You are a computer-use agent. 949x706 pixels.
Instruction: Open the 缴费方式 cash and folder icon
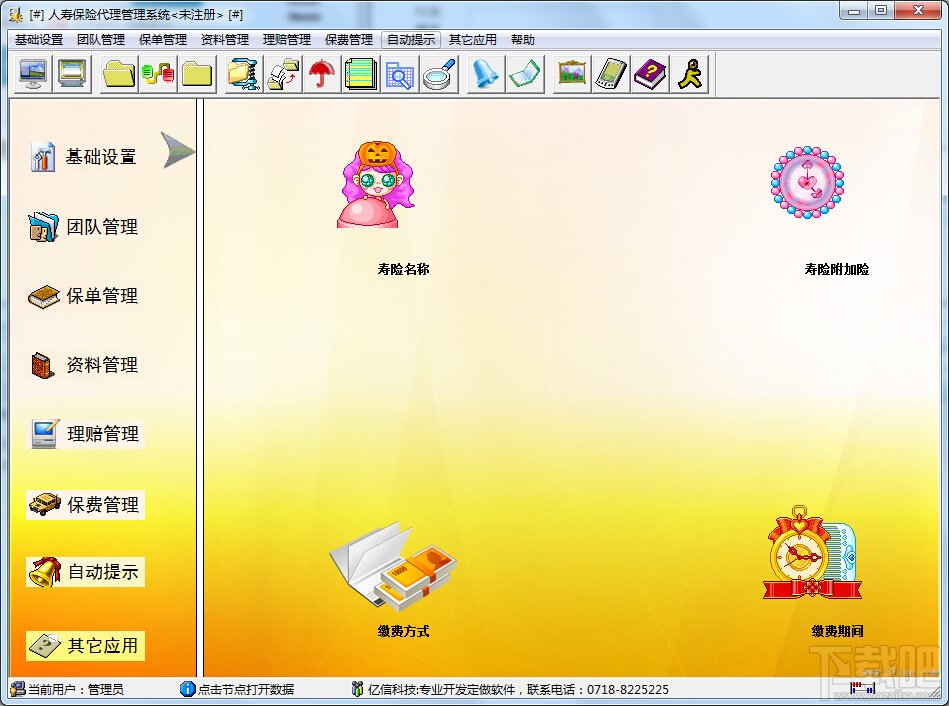(393, 567)
